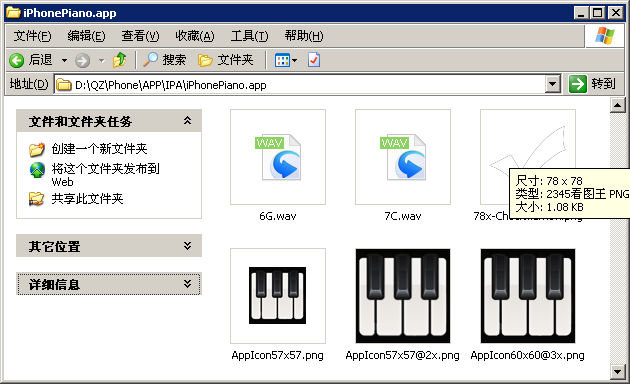Image resolution: width=630 pixels, height=384 pixels.
Task: Click the greyed Forward arrow icon
Action: click(x=82, y=61)
